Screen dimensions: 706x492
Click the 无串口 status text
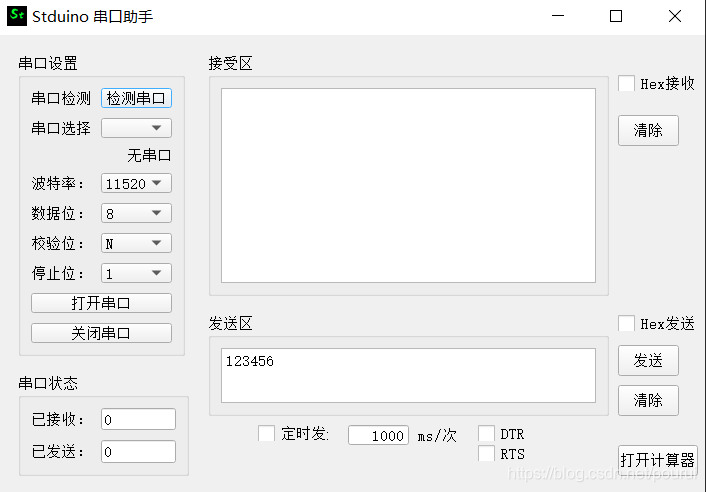point(149,156)
